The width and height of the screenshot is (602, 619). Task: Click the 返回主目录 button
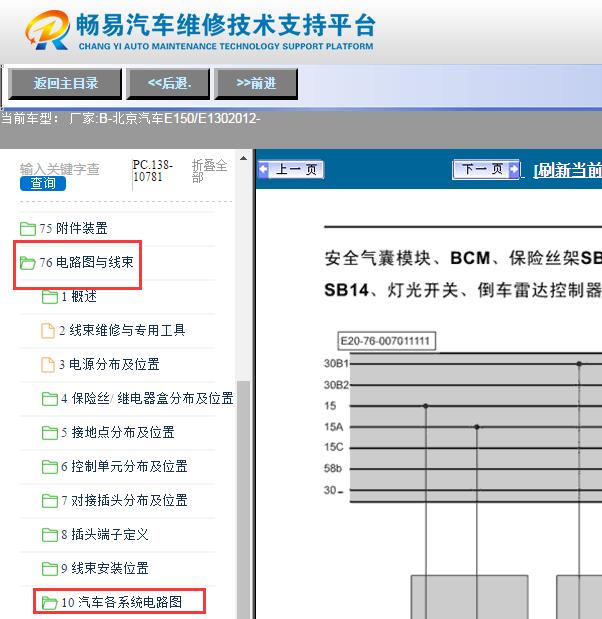pyautogui.click(x=65, y=83)
